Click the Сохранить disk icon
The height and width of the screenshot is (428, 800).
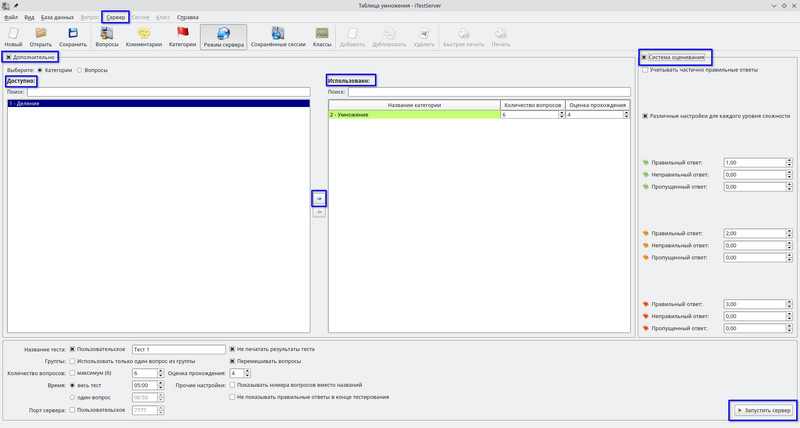[x=72, y=37]
